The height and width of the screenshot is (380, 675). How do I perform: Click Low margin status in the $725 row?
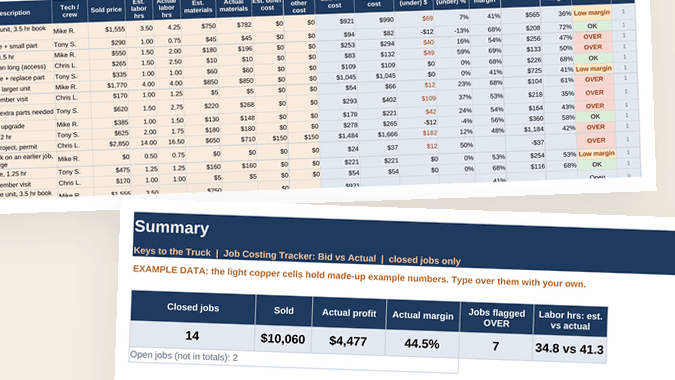coord(594,69)
